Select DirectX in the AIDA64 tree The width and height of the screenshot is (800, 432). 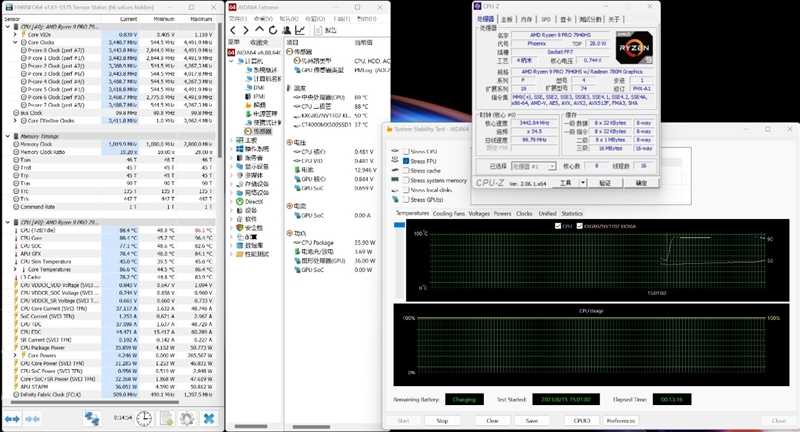click(253, 201)
